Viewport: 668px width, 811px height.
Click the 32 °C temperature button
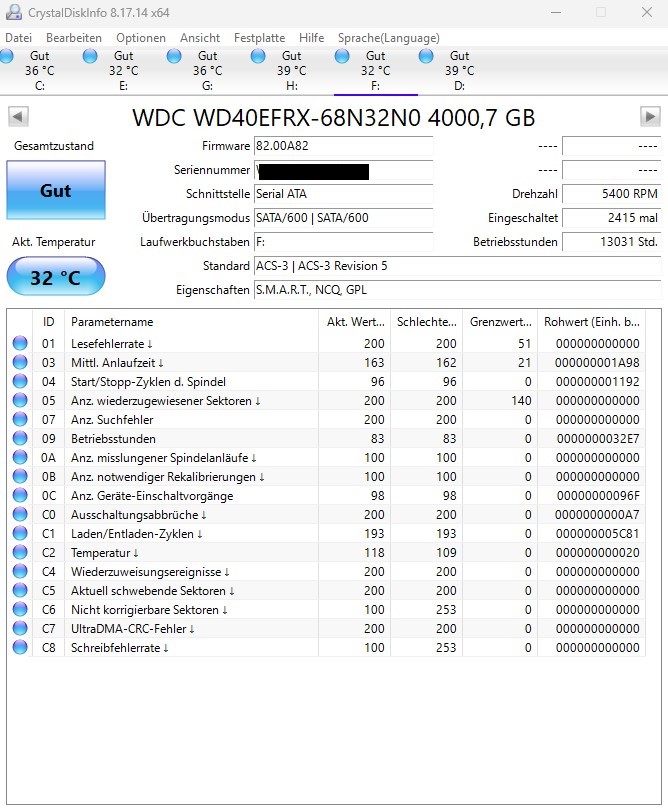56,277
